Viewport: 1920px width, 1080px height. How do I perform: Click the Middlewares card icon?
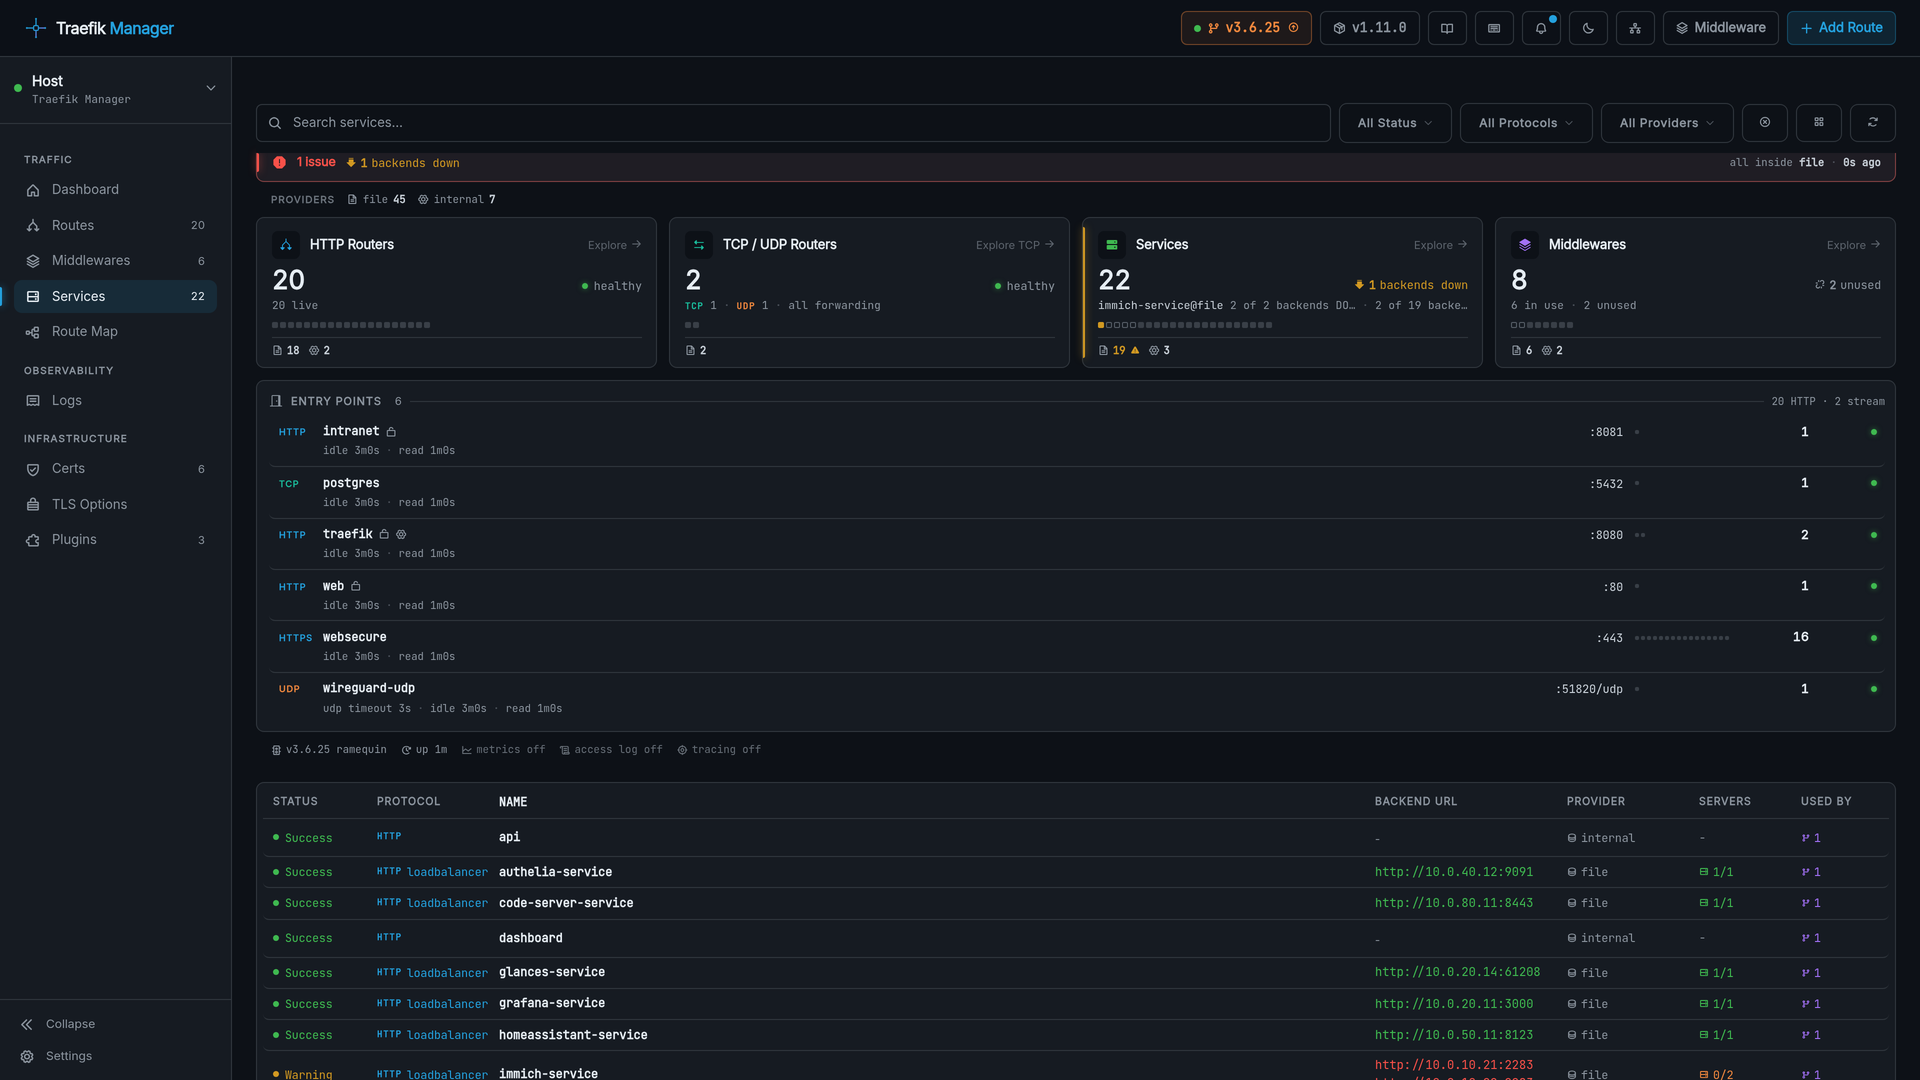point(1525,245)
